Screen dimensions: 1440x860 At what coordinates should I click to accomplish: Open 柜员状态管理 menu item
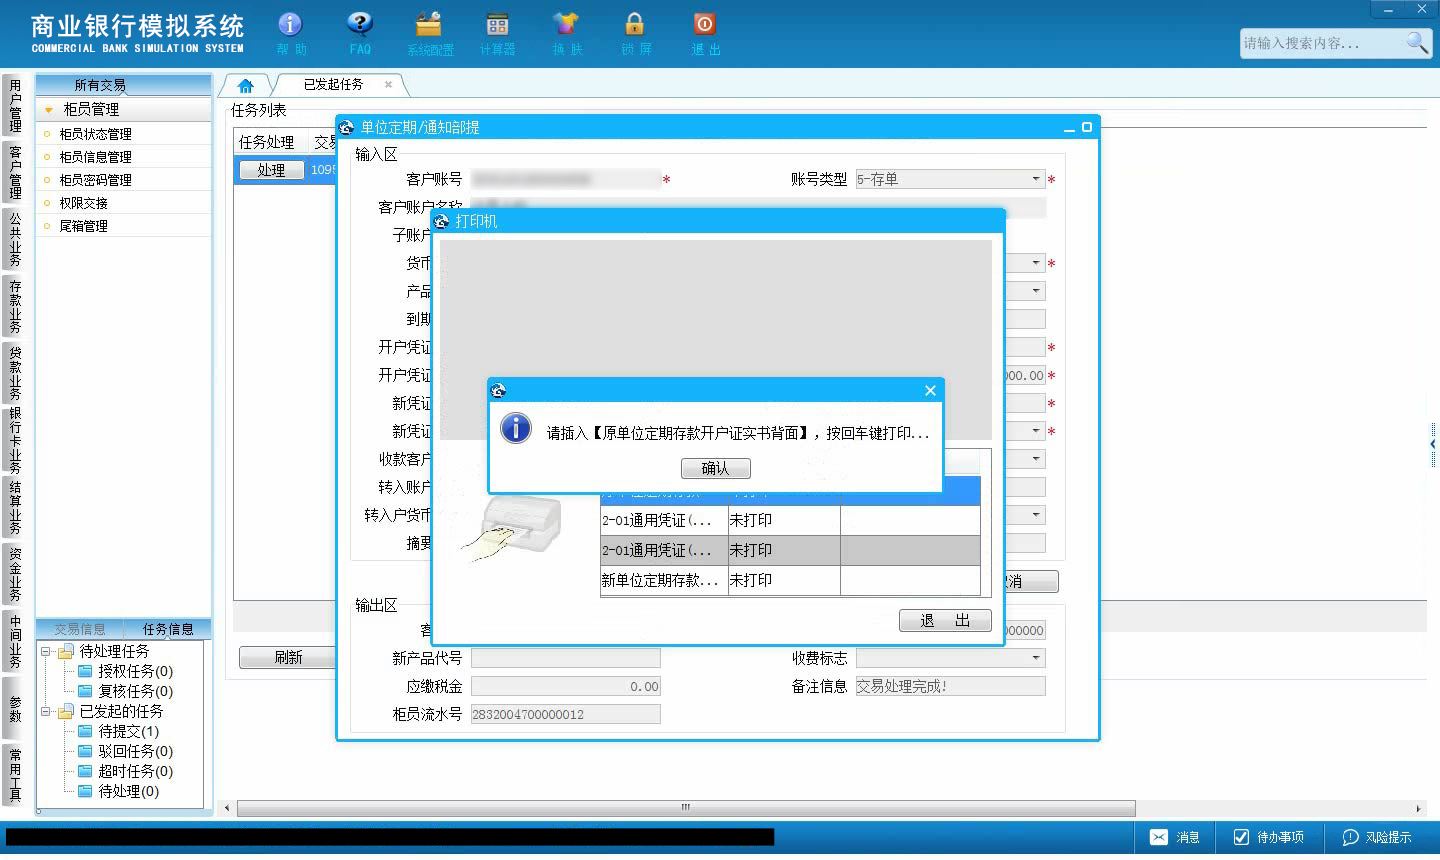point(95,134)
